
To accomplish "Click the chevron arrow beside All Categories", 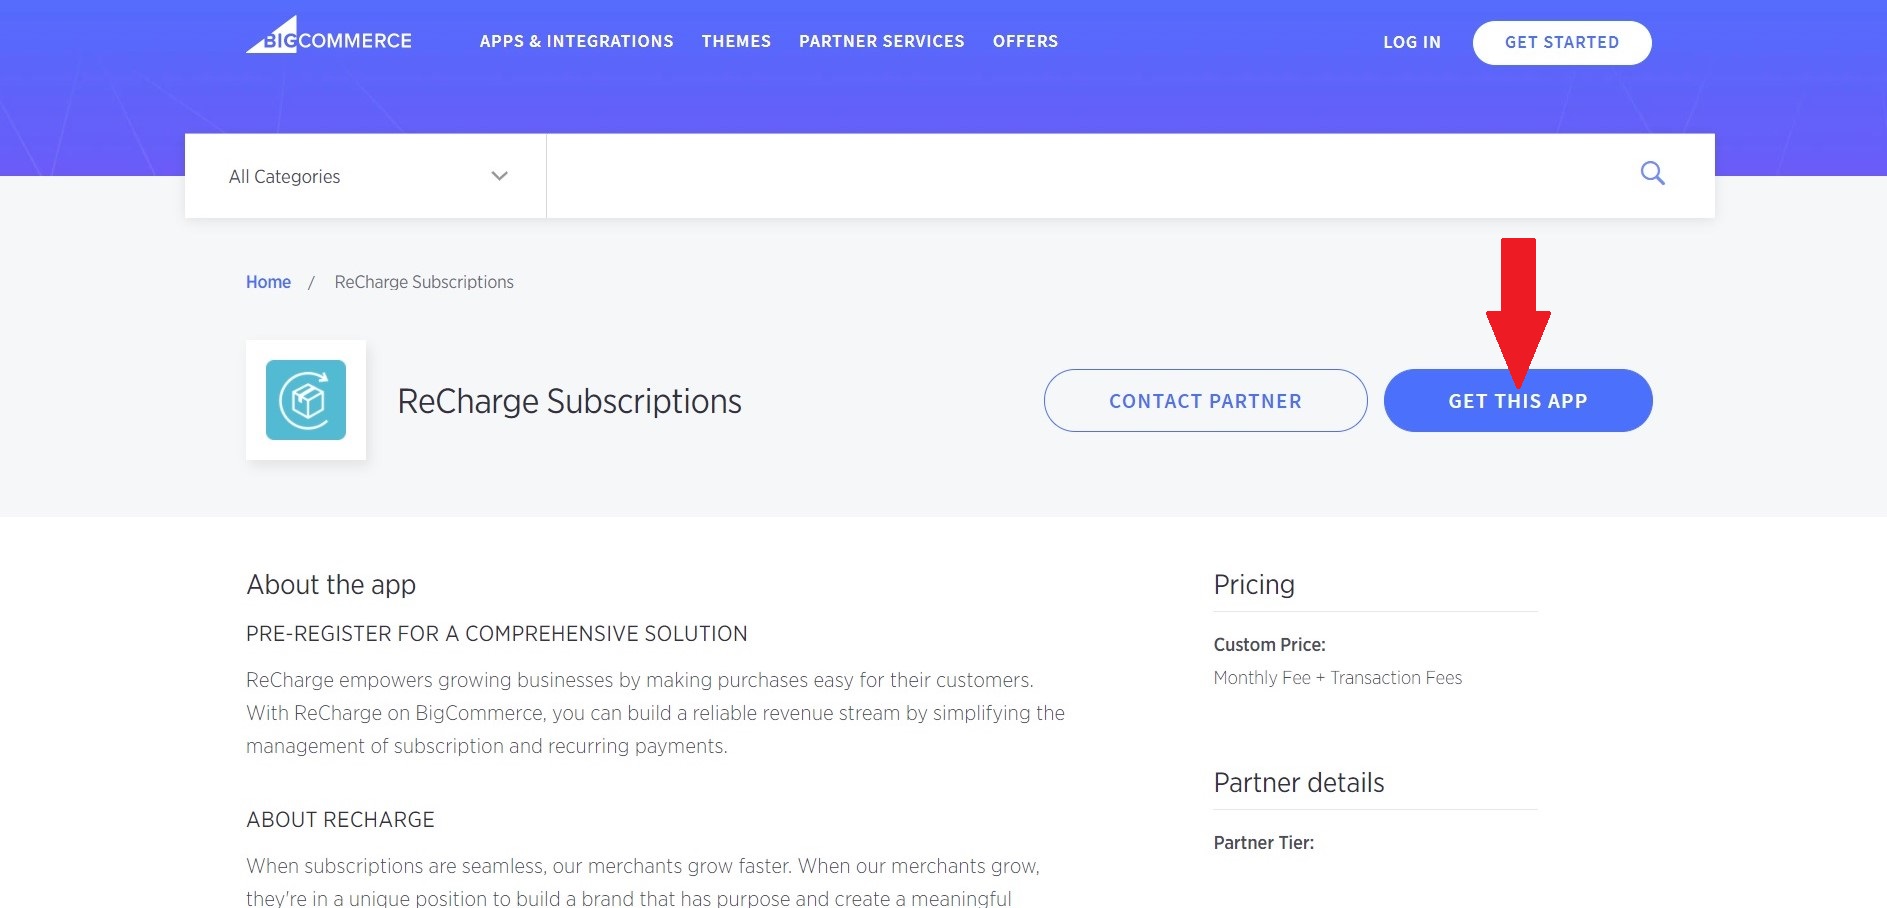I will click(x=500, y=176).
